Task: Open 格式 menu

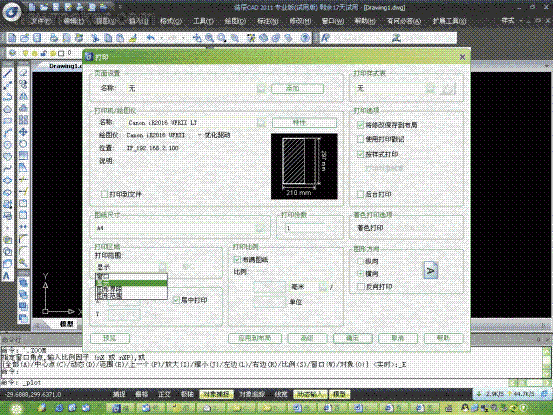Action: pyautogui.click(x=170, y=21)
